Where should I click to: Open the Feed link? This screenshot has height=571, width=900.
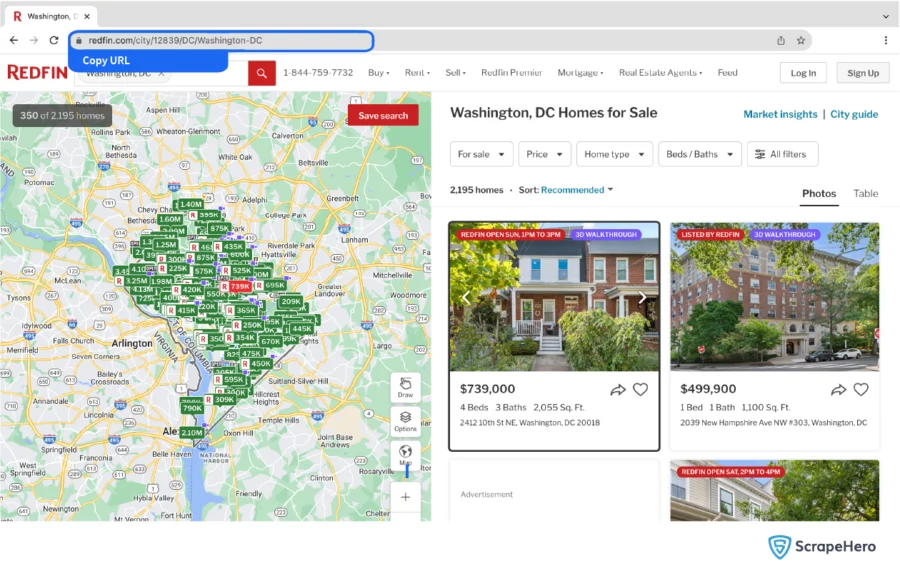(x=727, y=73)
